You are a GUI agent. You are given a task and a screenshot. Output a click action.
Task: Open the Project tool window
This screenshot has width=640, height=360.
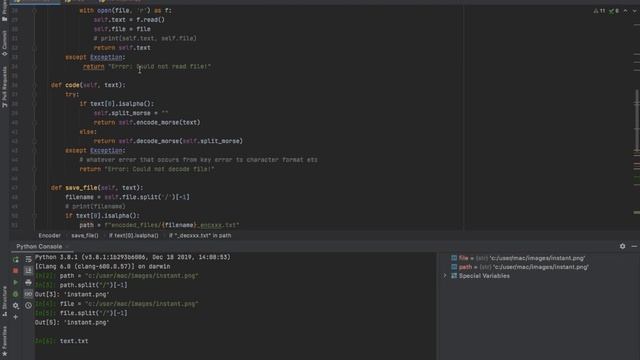pos(4,10)
